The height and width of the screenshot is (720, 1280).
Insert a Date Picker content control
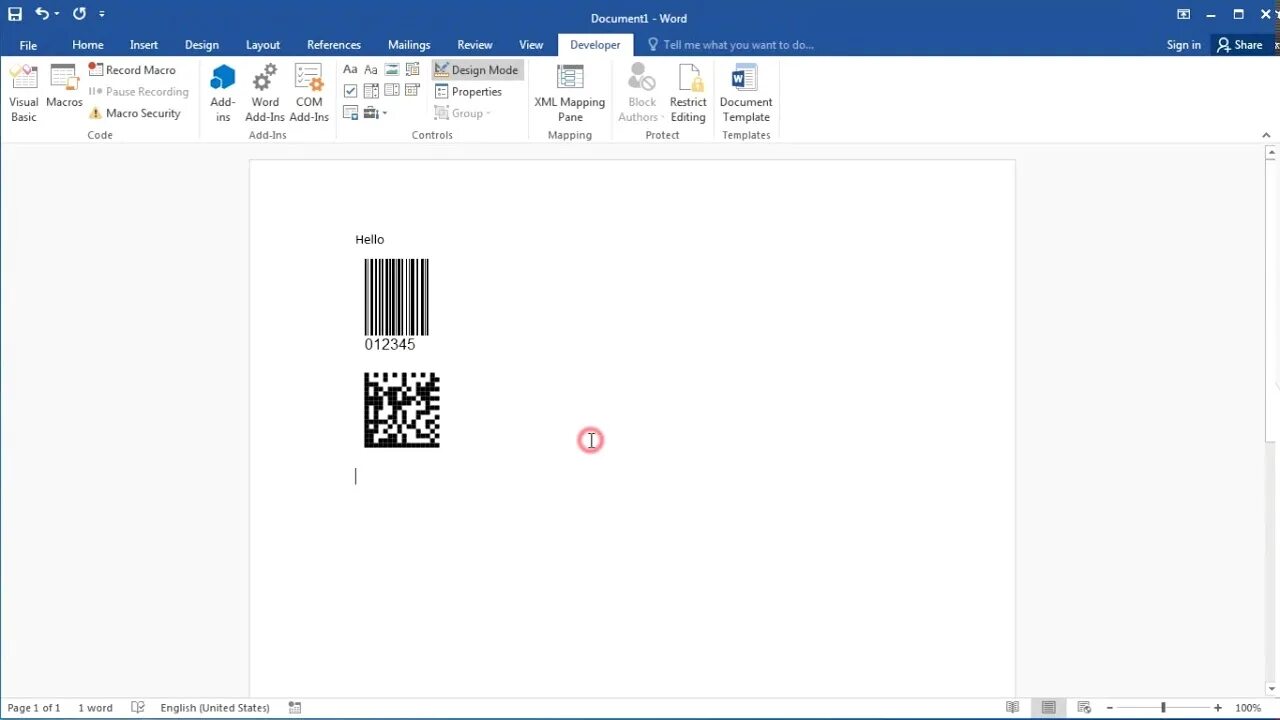click(x=413, y=91)
